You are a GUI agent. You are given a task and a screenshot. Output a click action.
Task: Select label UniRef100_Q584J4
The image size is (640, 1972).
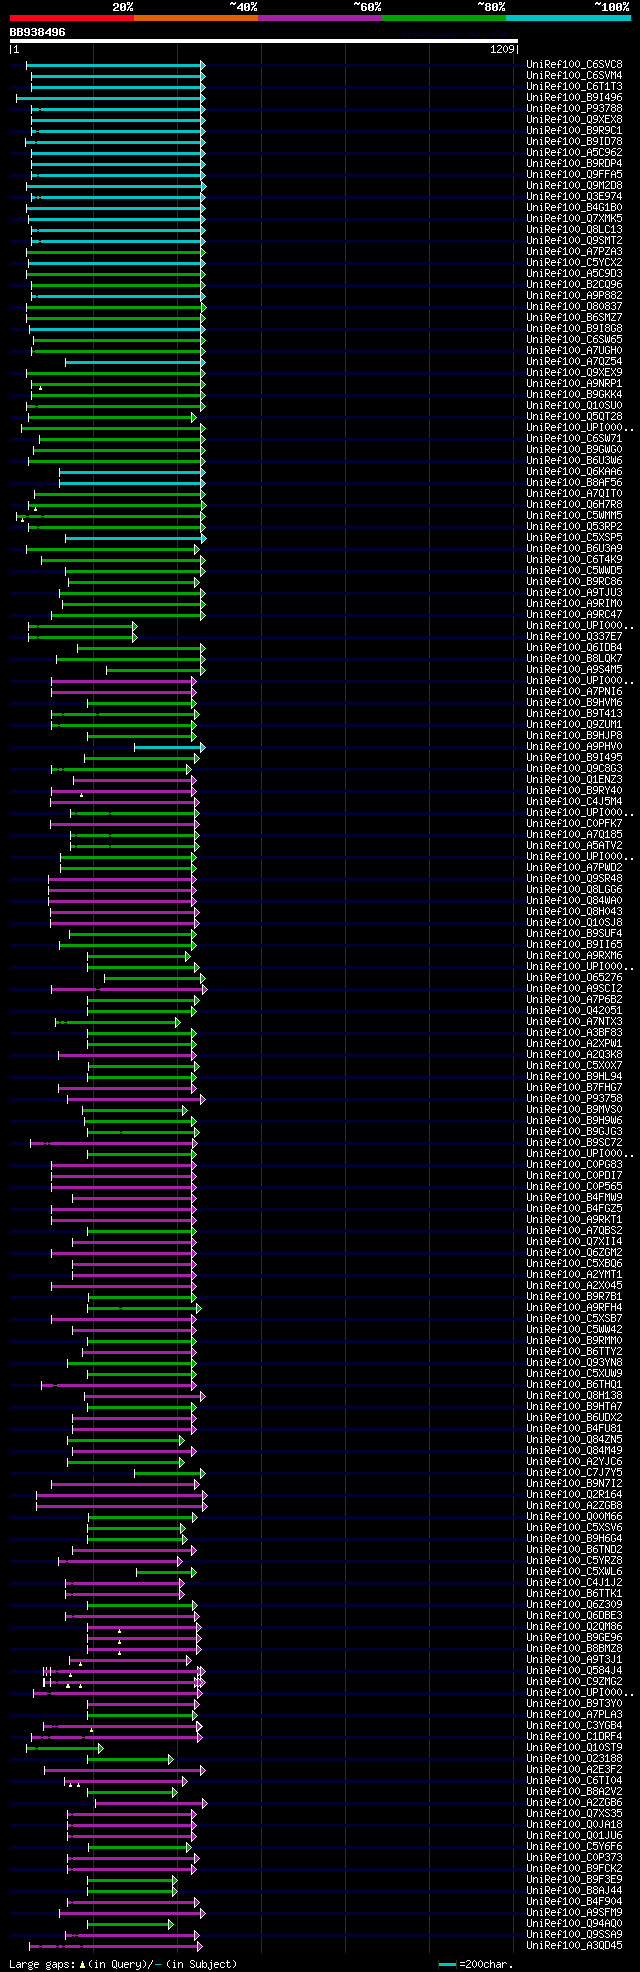[574, 1670]
